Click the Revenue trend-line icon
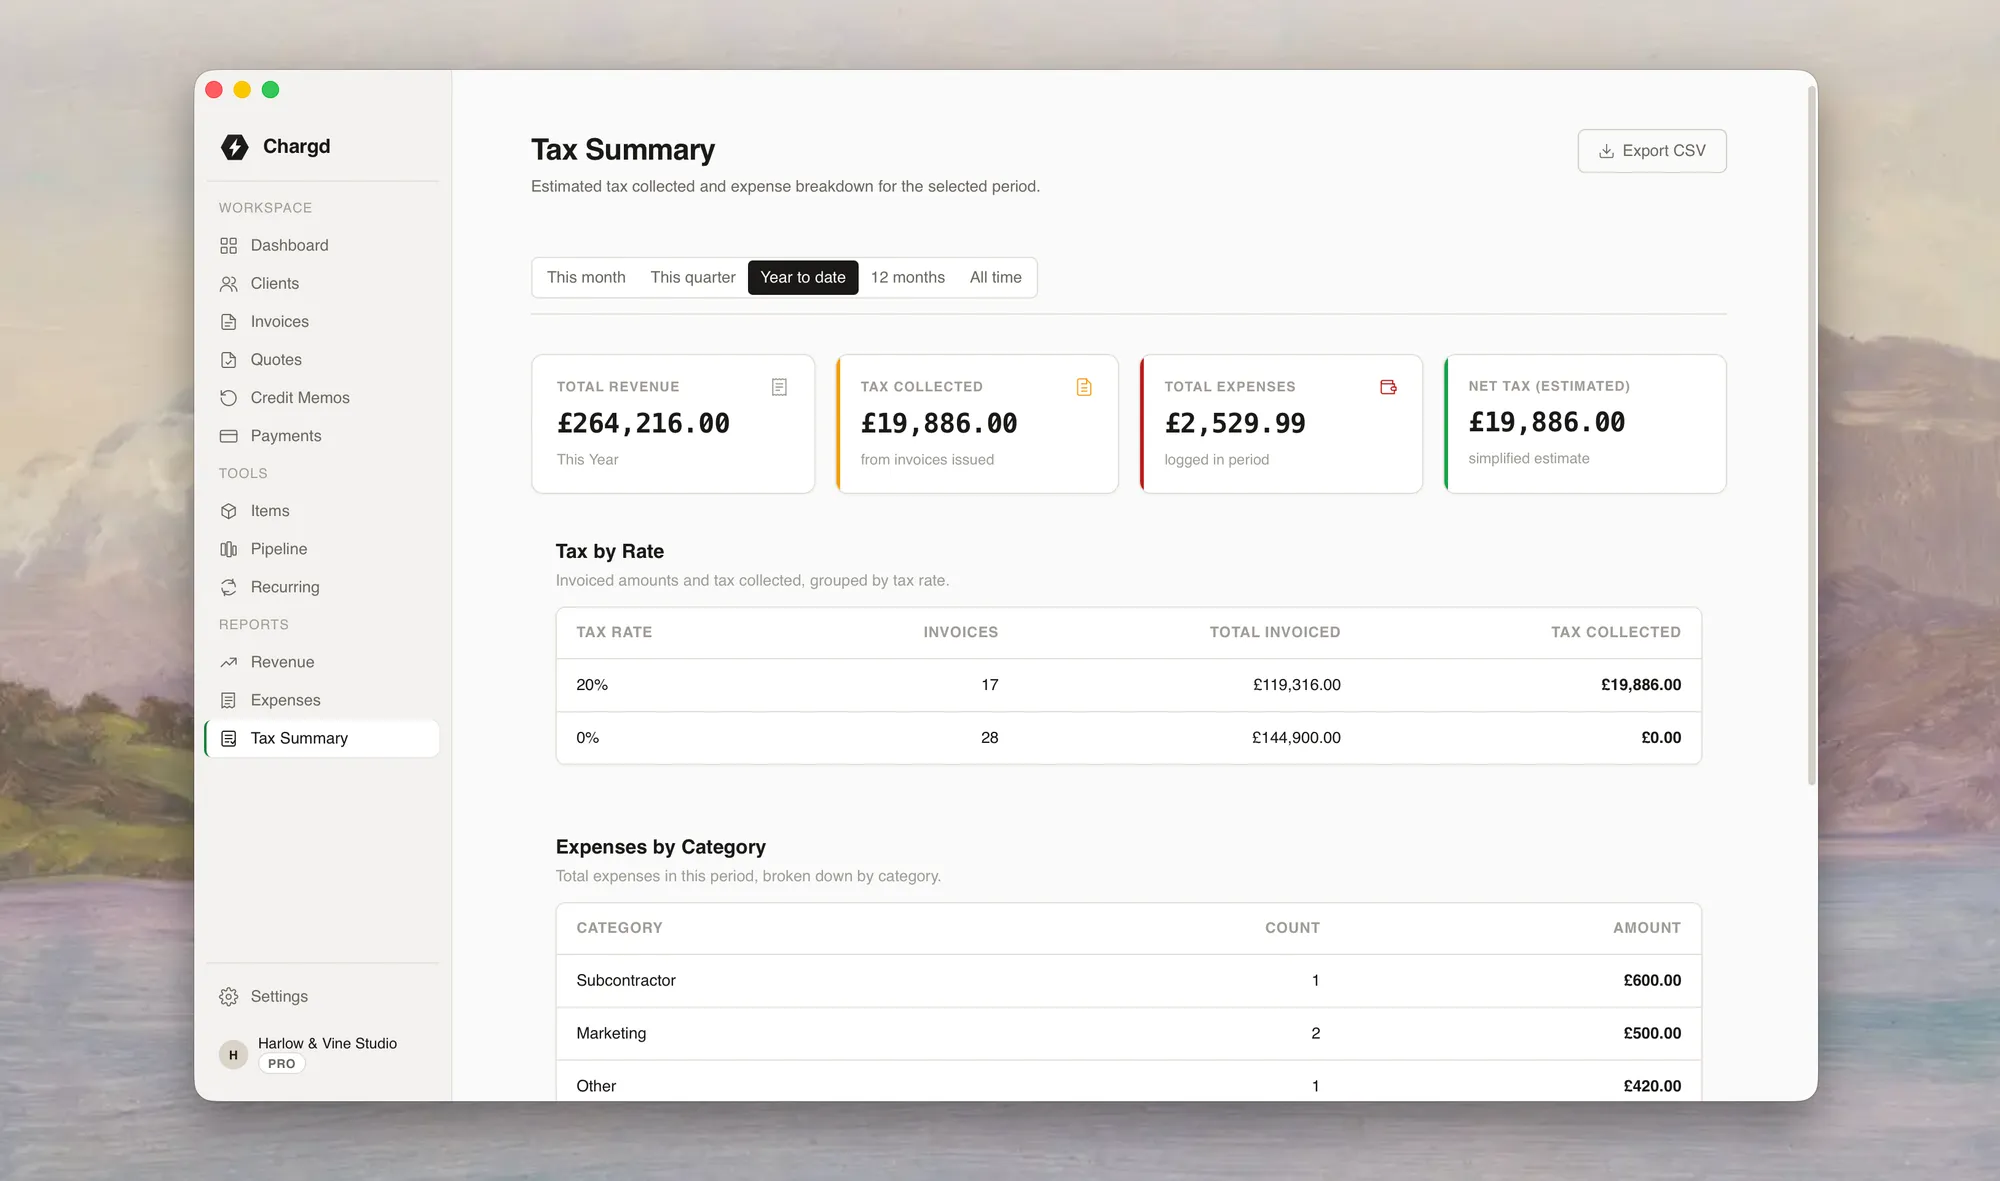The width and height of the screenshot is (2000, 1181). (x=229, y=662)
